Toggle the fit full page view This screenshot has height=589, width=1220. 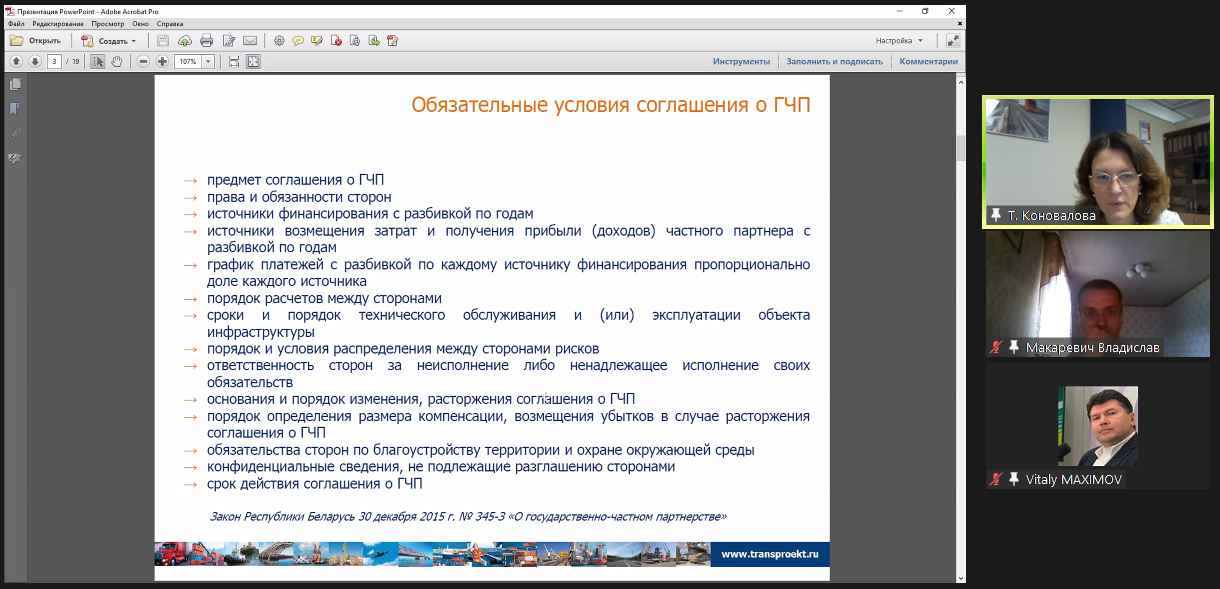click(x=253, y=62)
